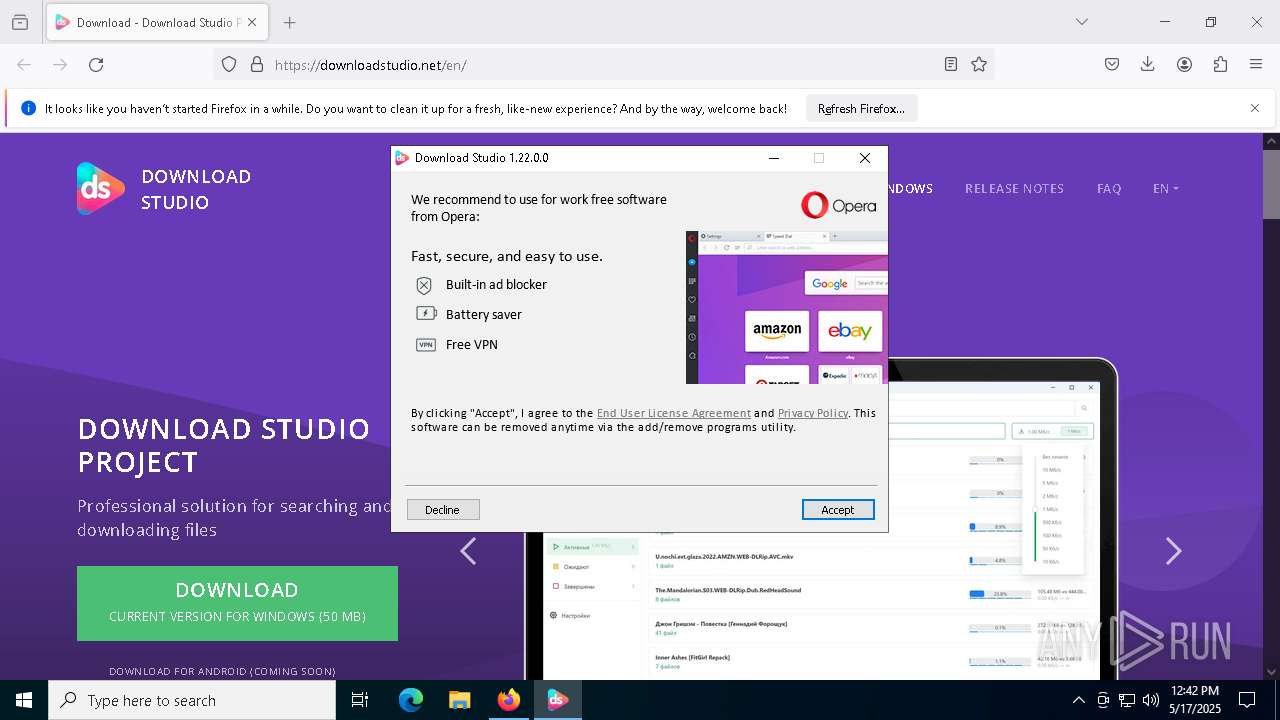Image resolution: width=1280 pixels, height=720 pixels.
Task: Open the taskbar clock showing 12:42 PM
Action: (x=1195, y=700)
